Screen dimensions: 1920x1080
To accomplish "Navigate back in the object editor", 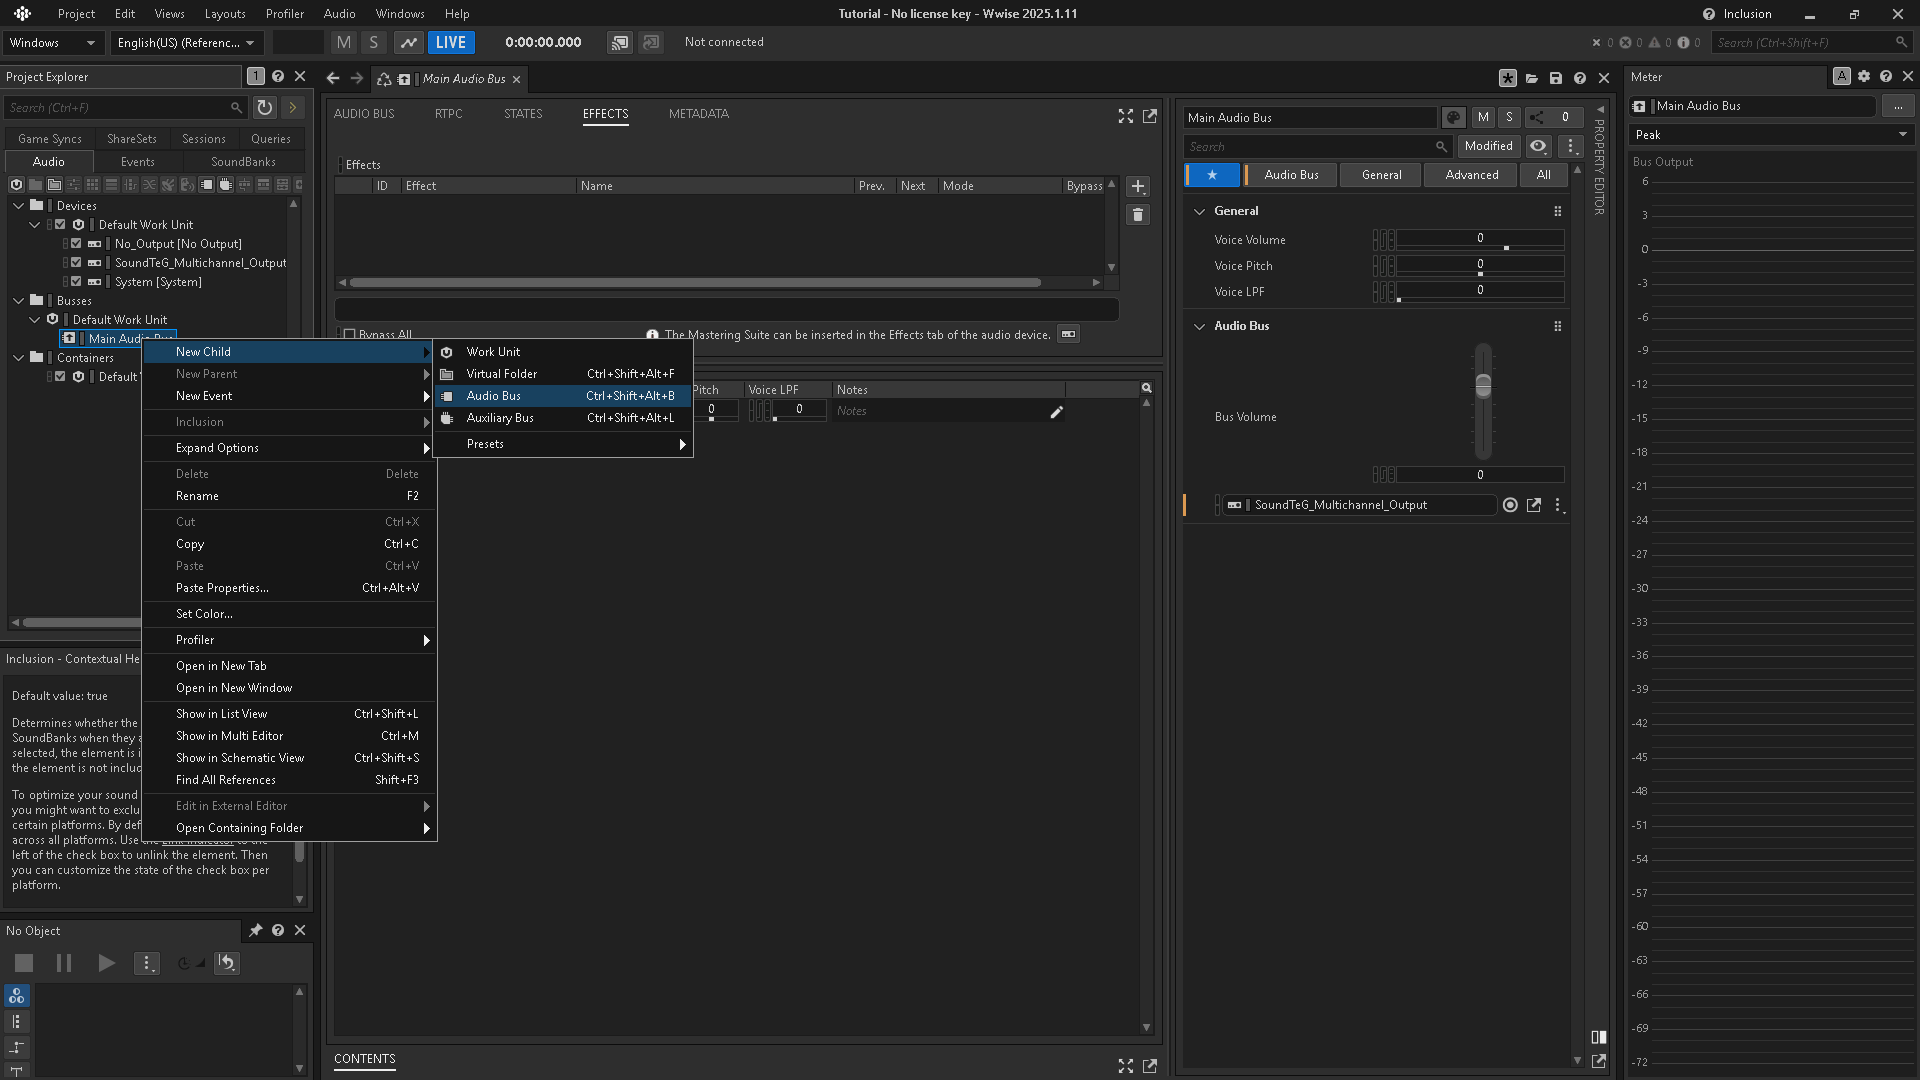I will 333,79.
